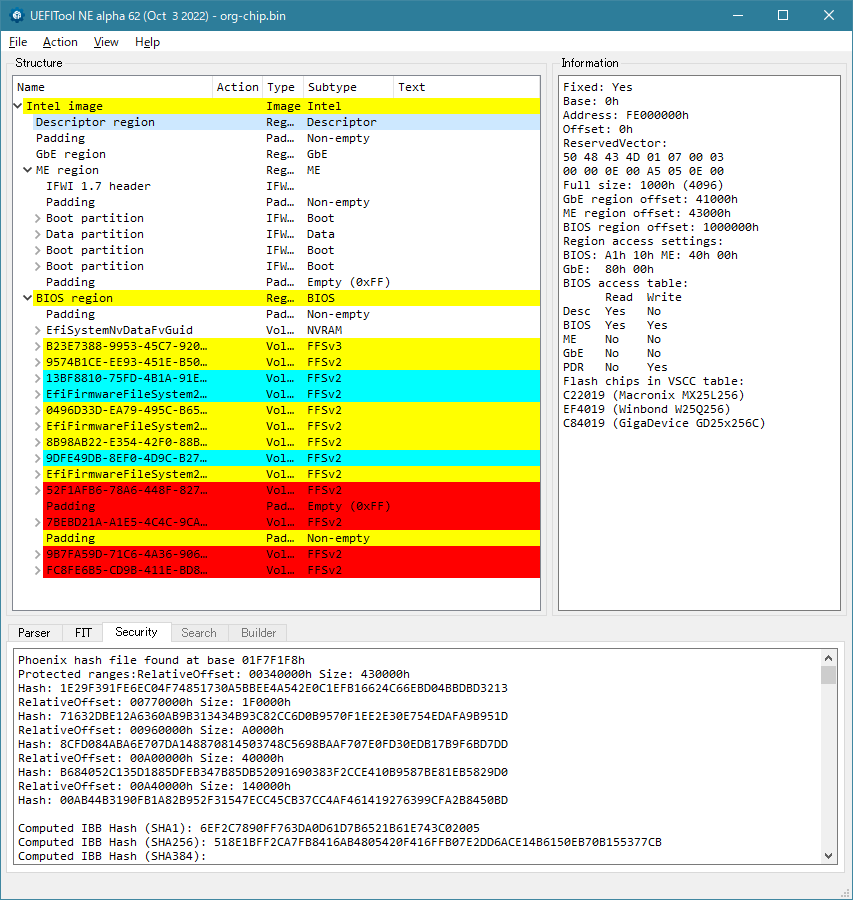Select the red Padding Empty (0xFF) row
Screen dimensions: 853x900
[x=292, y=506]
